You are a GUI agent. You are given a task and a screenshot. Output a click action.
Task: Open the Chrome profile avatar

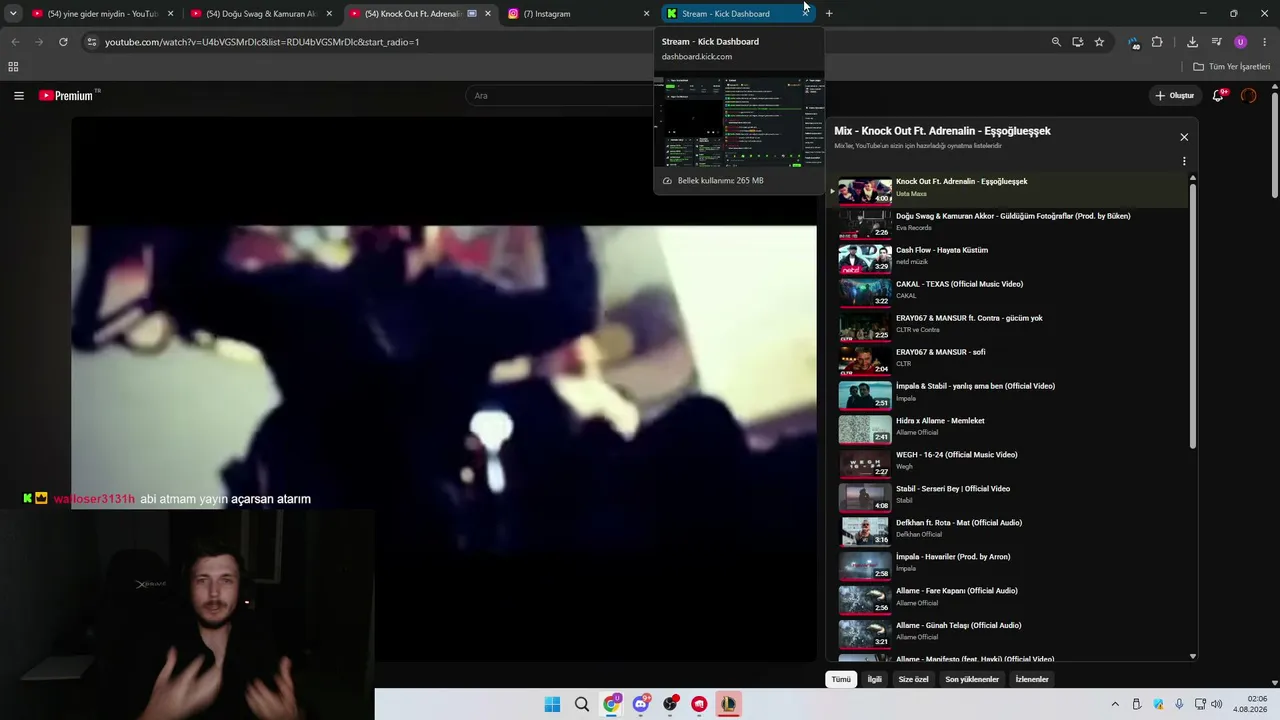tap(1241, 42)
